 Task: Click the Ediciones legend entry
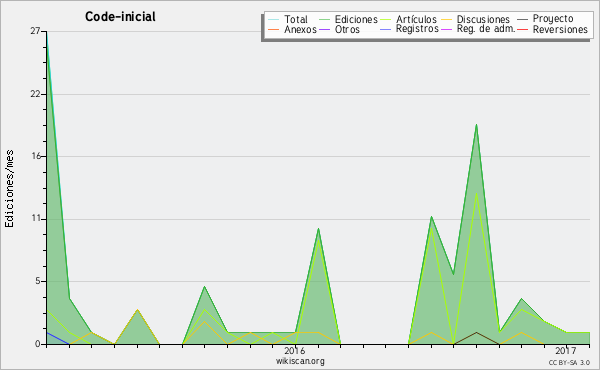pyautogui.click(x=356, y=20)
